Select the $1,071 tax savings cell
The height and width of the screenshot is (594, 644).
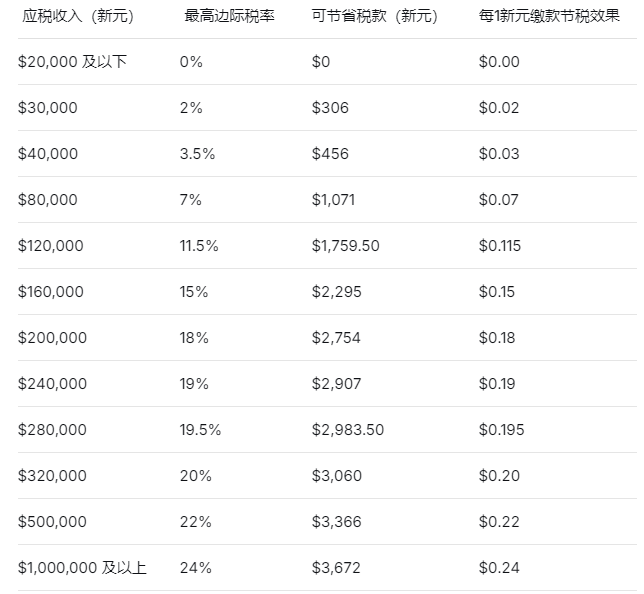pos(333,200)
